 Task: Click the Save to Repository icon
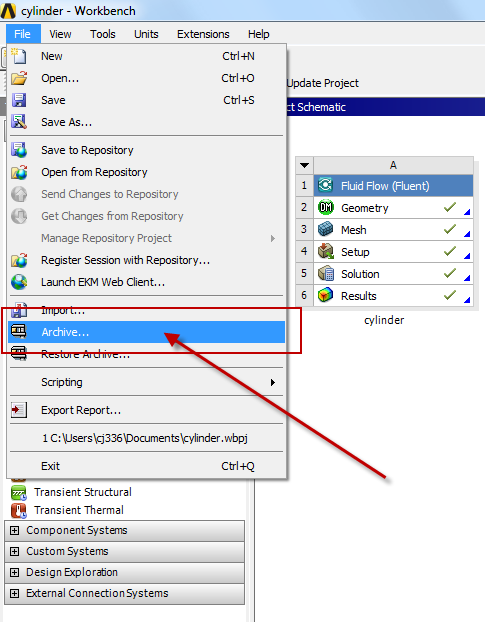[19, 150]
